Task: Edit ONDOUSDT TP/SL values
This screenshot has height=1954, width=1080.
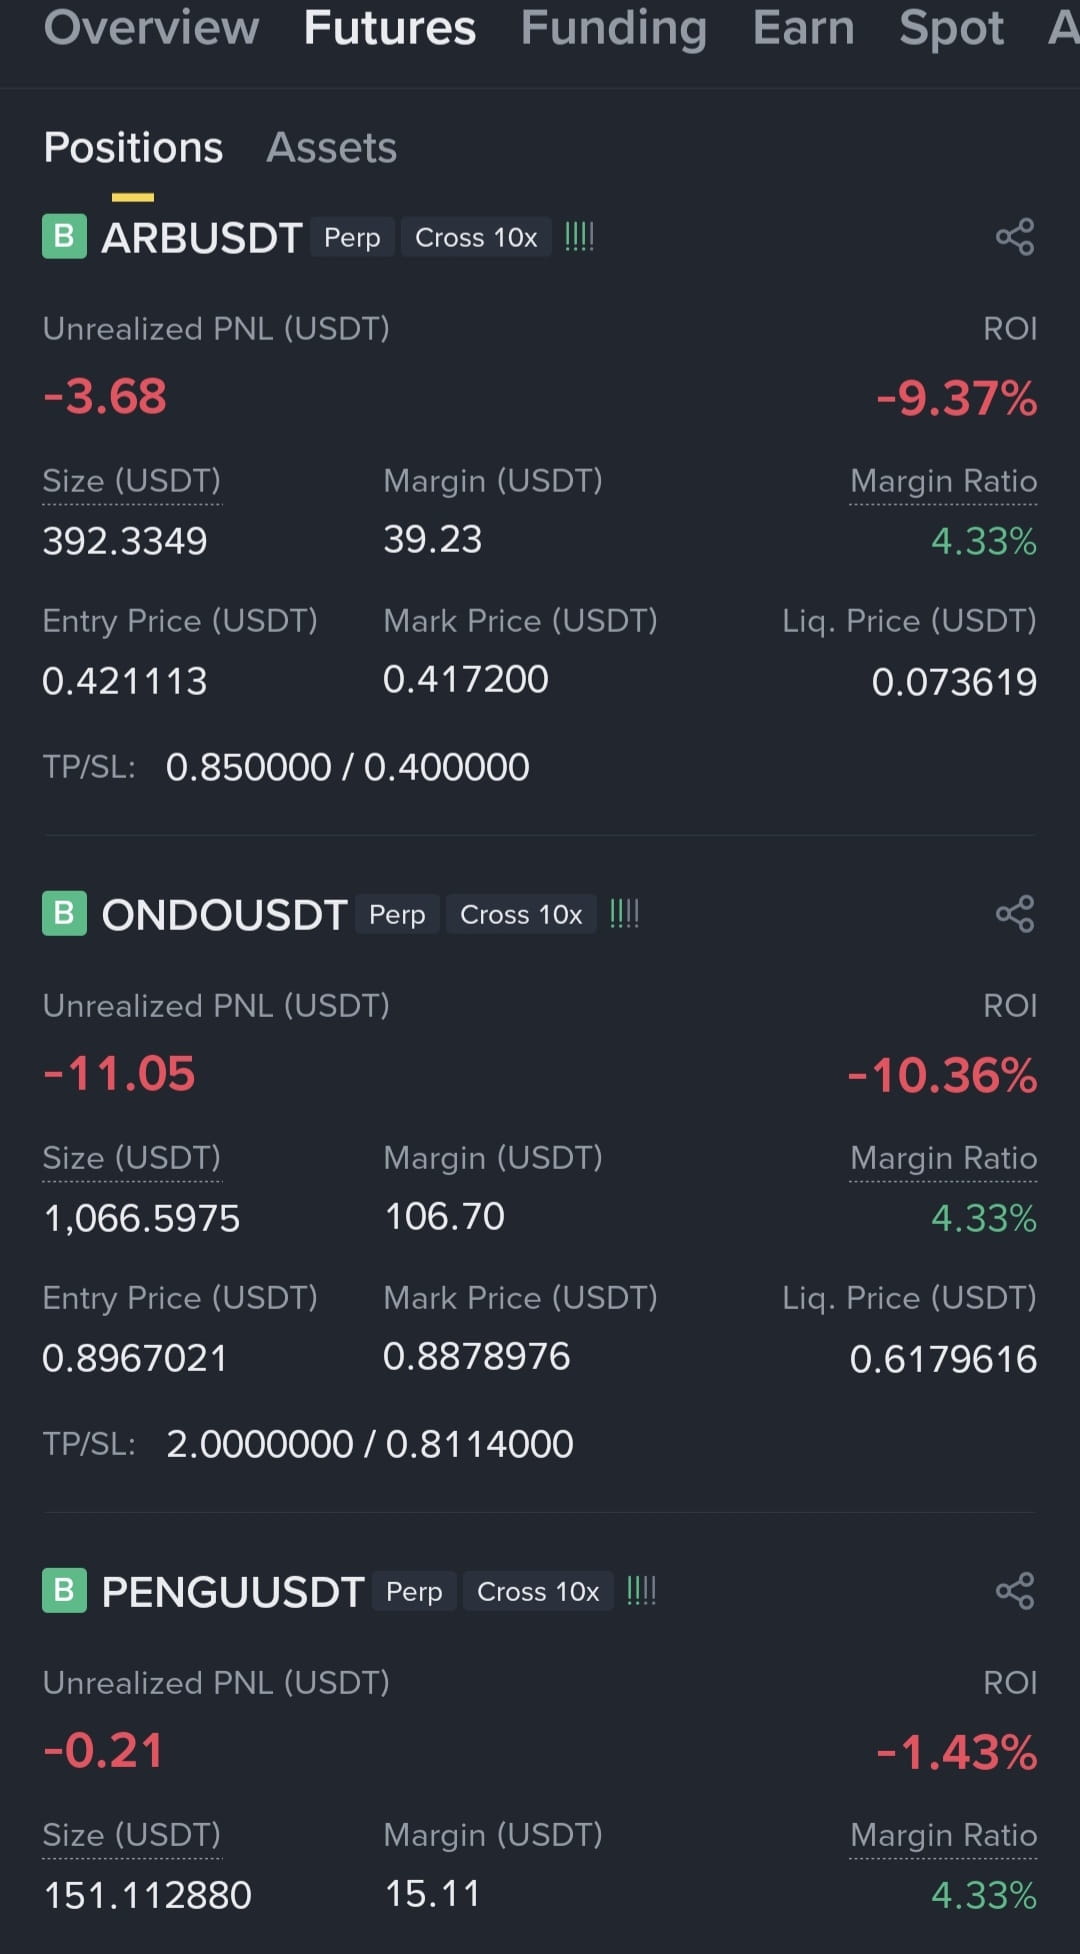Action: [369, 1444]
